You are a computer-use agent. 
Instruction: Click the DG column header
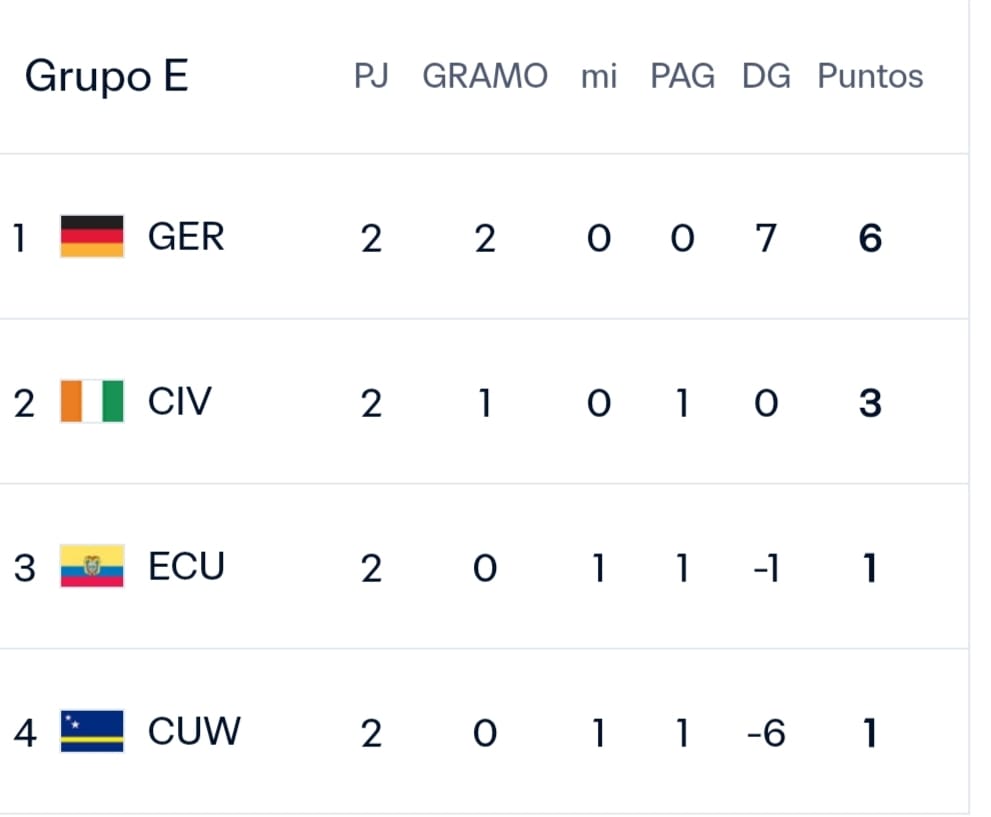[766, 76]
